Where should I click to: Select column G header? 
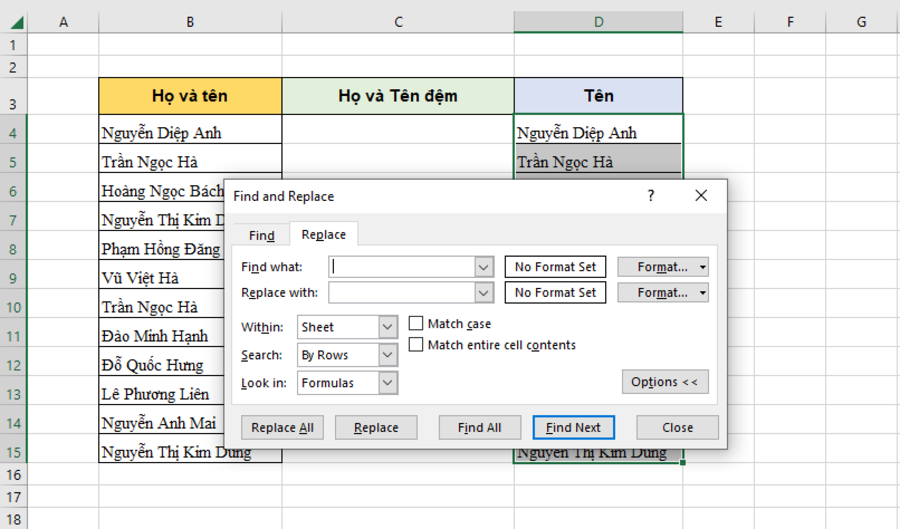pos(862,22)
